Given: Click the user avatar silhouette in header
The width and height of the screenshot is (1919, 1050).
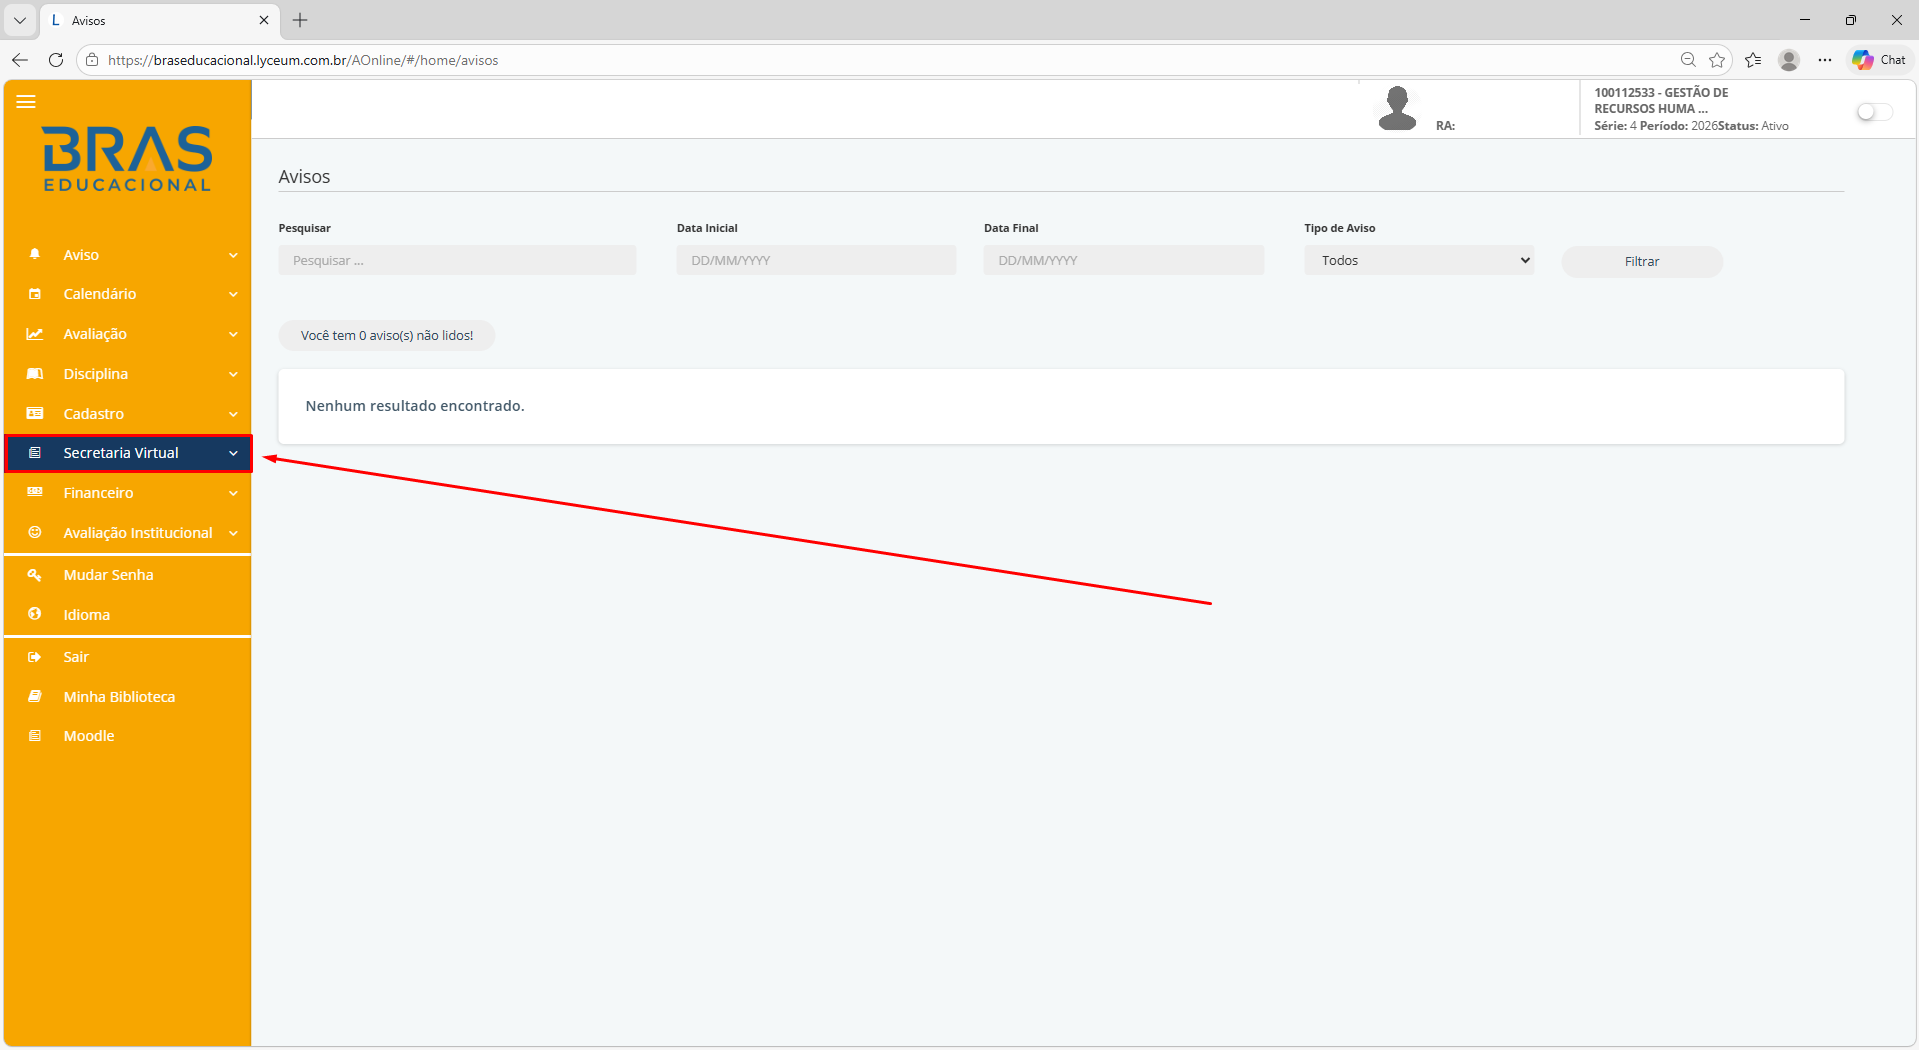Looking at the screenshot, I should (x=1397, y=108).
